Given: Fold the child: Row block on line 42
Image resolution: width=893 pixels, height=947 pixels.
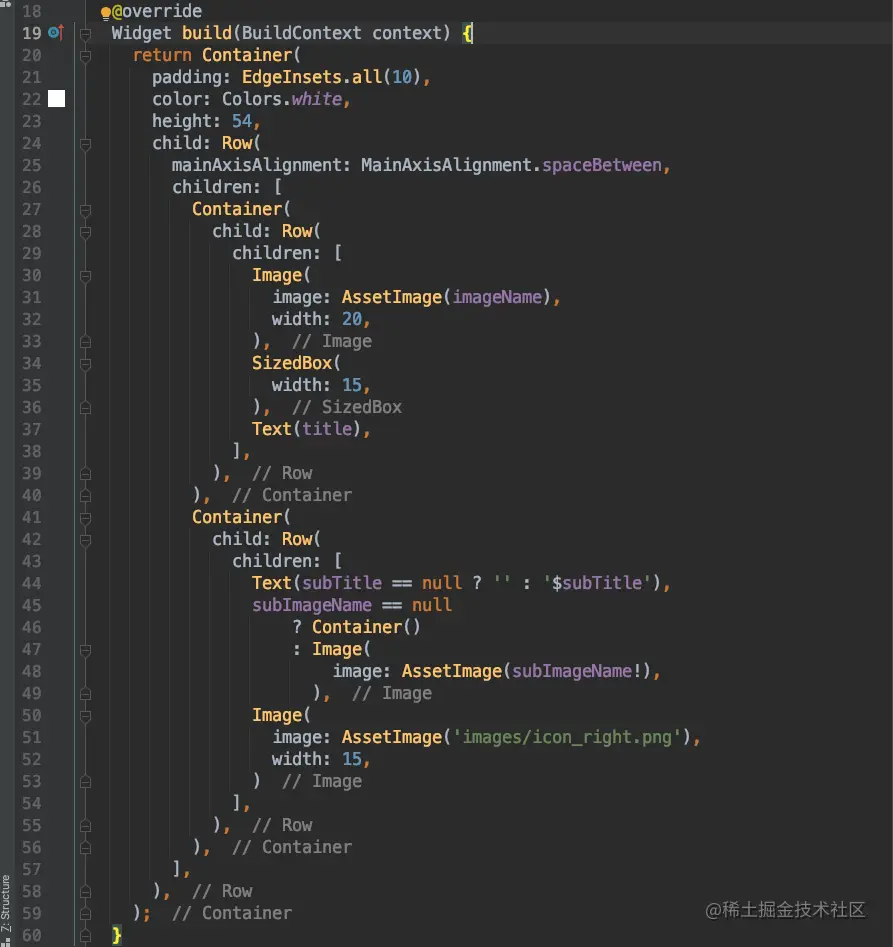Looking at the screenshot, I should click(85, 540).
